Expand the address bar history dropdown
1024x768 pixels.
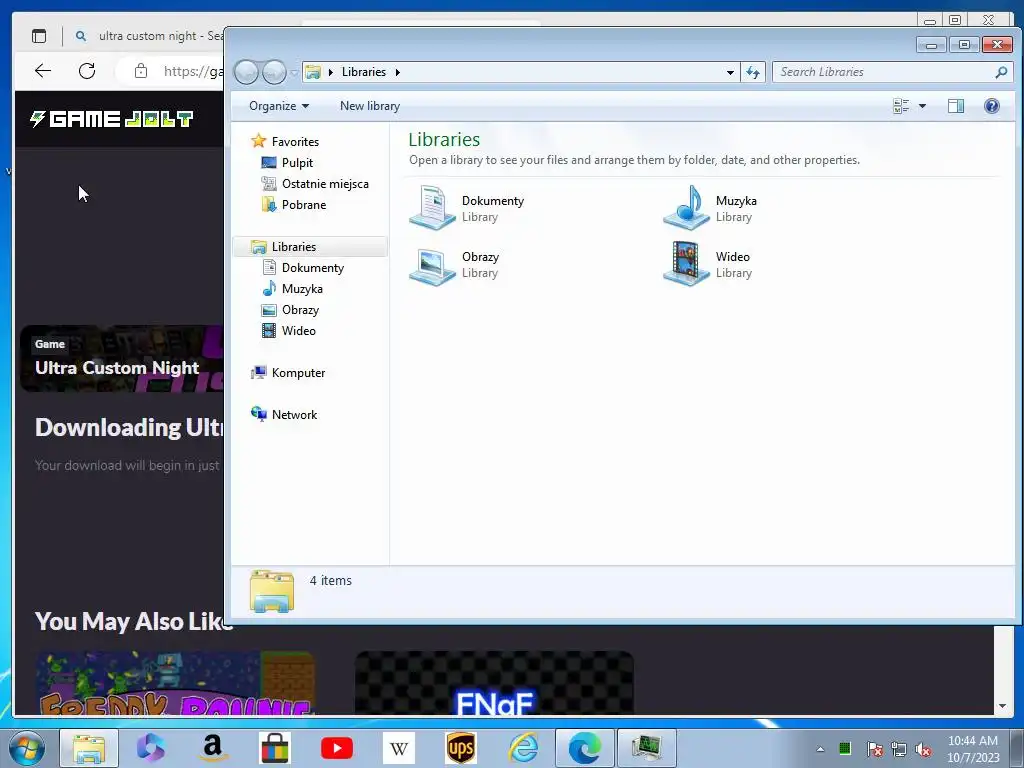tap(730, 72)
